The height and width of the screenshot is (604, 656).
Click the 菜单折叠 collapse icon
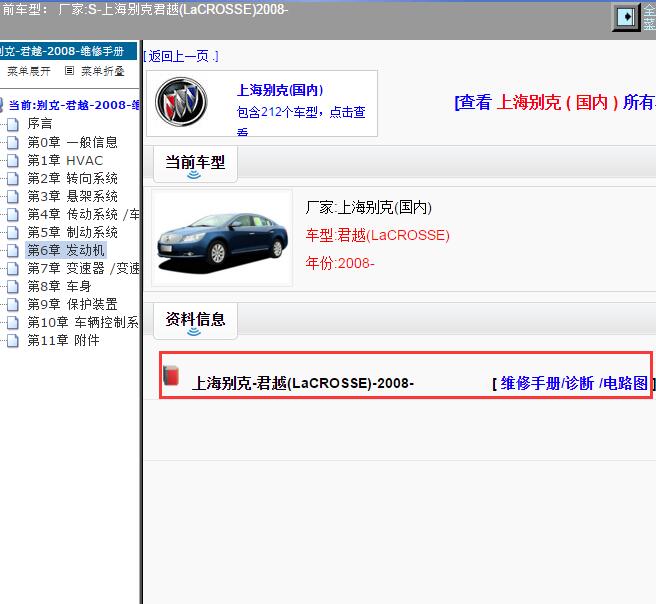69,71
